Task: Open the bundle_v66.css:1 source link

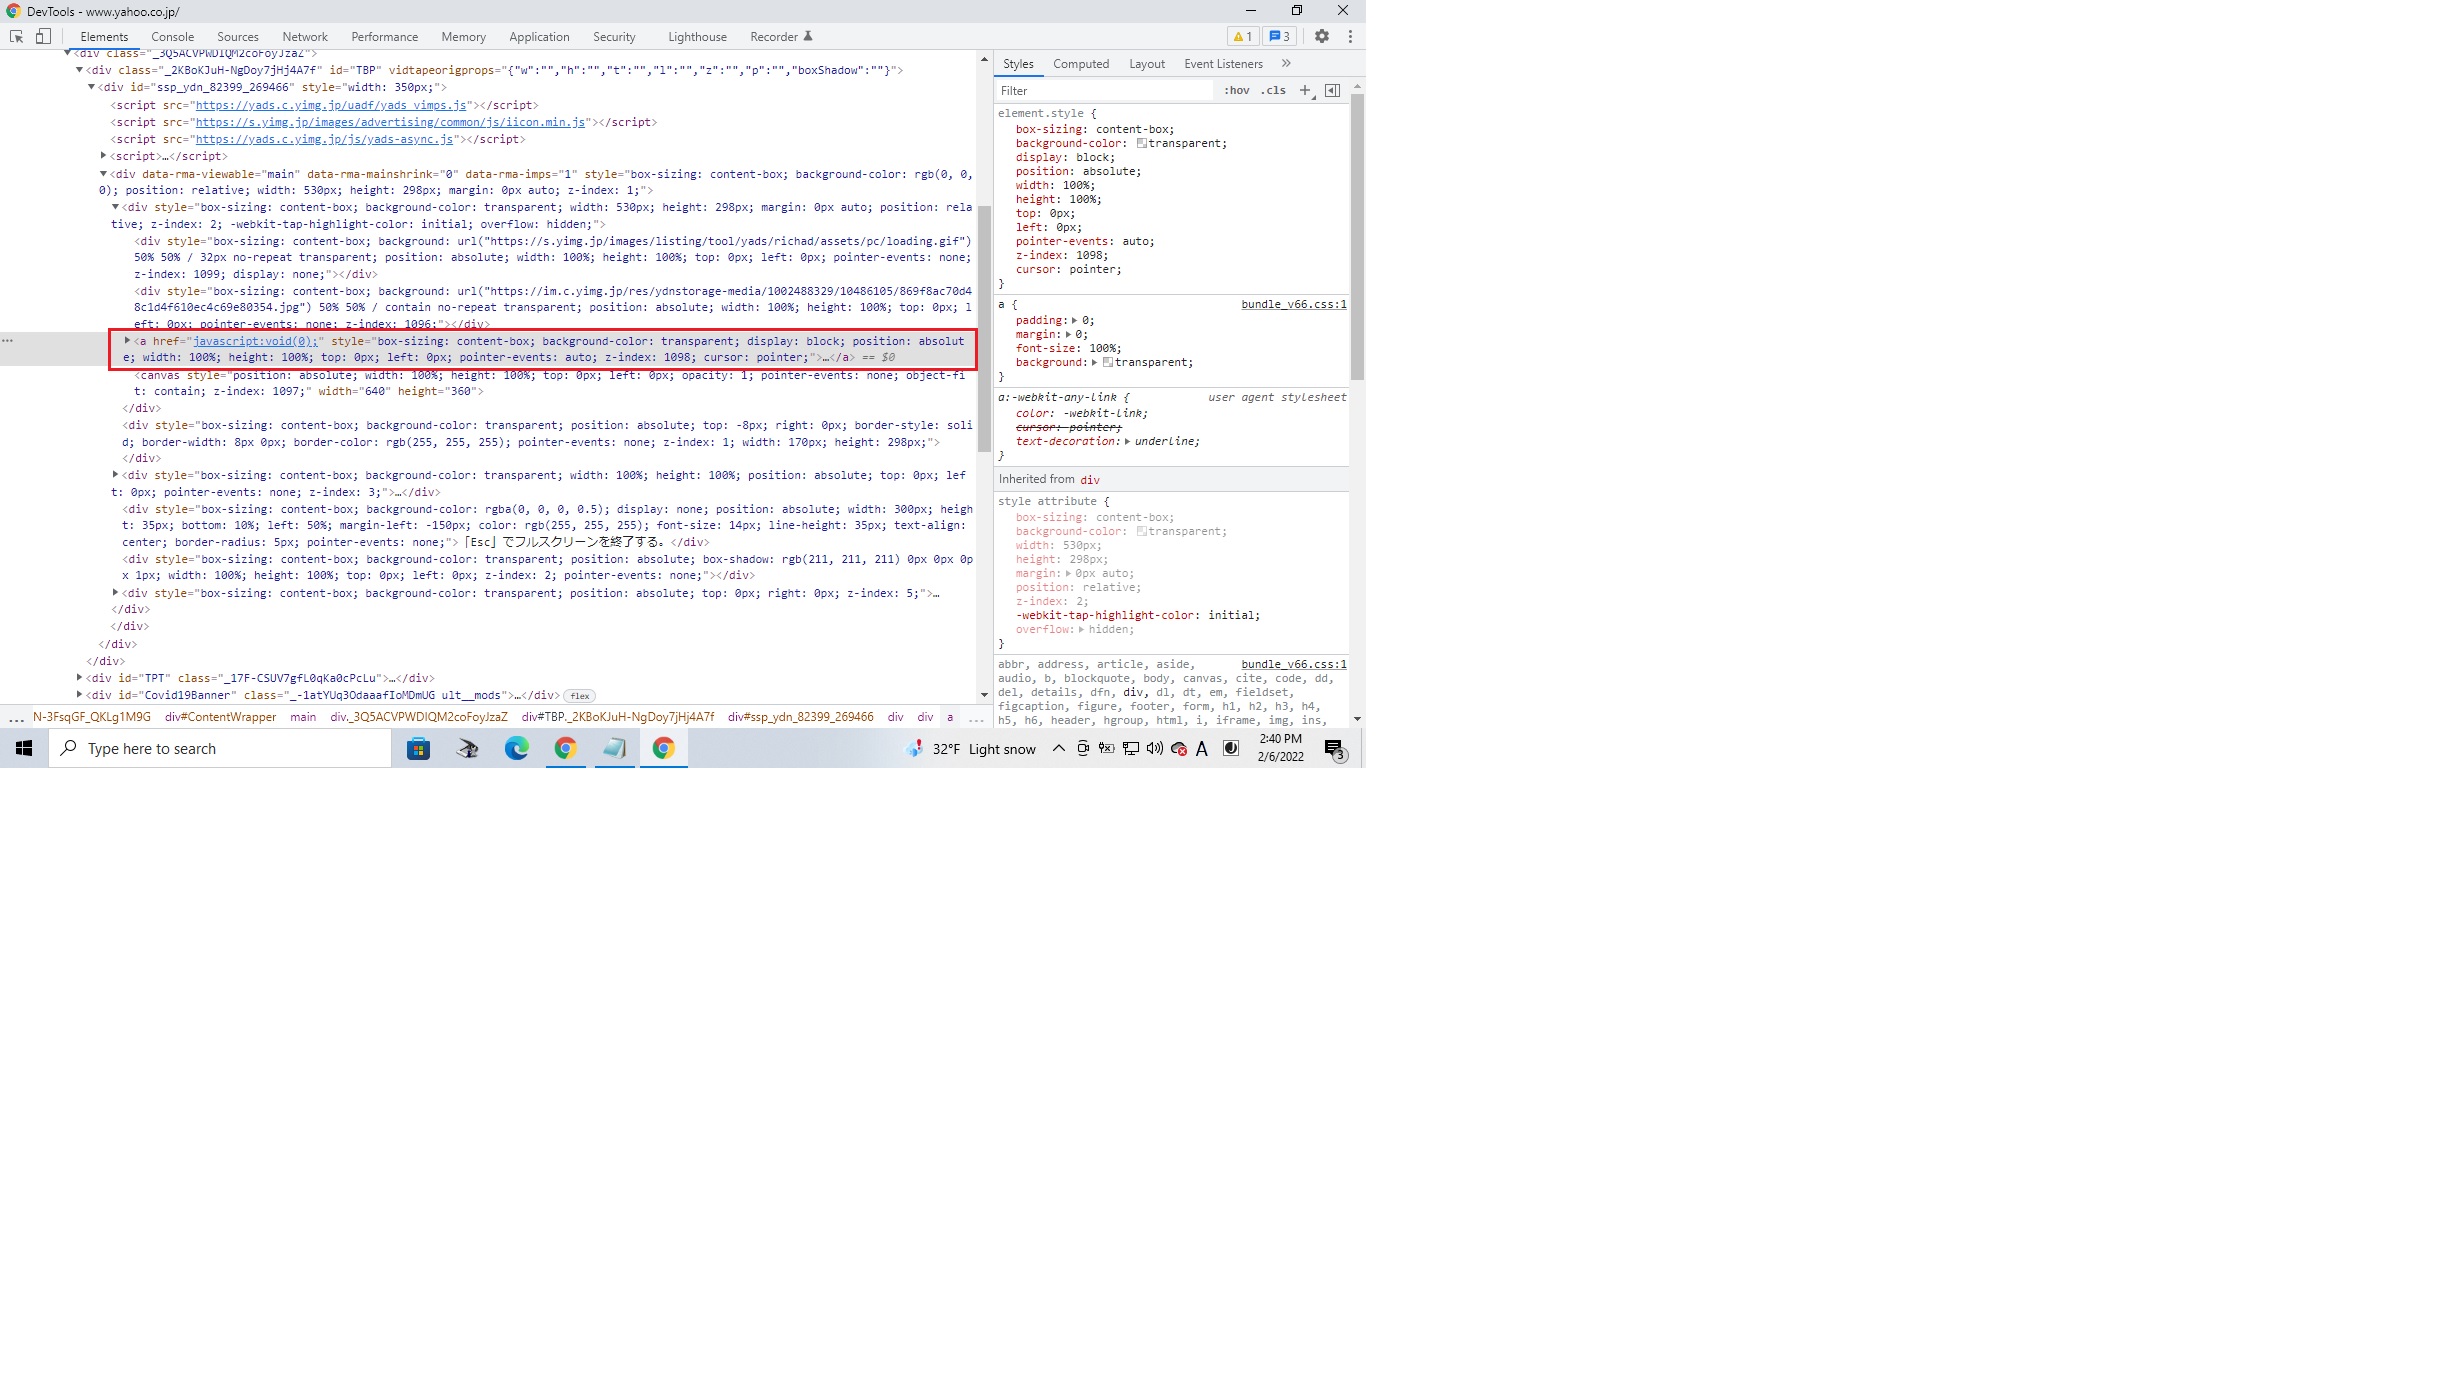Action: 1293,304
